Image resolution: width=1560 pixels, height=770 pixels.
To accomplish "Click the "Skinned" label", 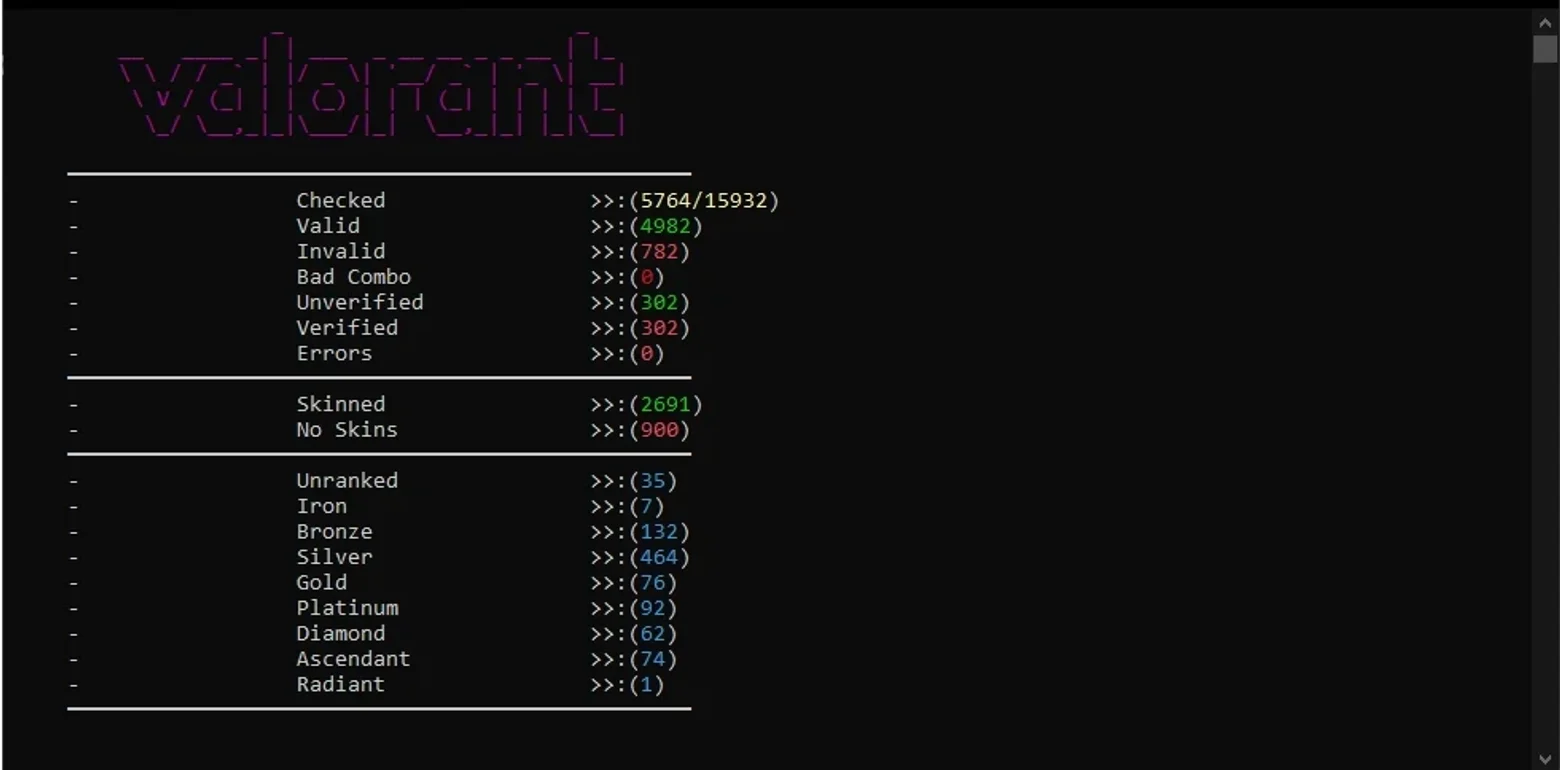I will click(x=341, y=404).
